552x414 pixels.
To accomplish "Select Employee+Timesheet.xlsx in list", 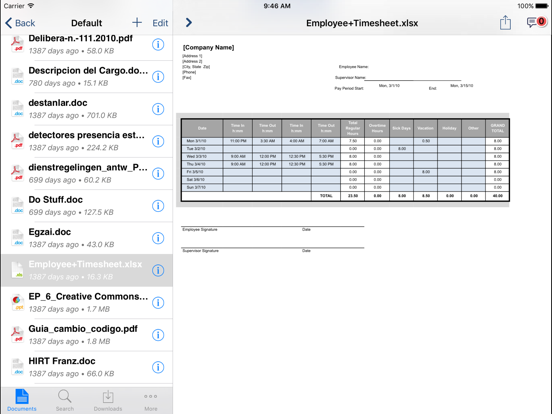I will (x=87, y=270).
